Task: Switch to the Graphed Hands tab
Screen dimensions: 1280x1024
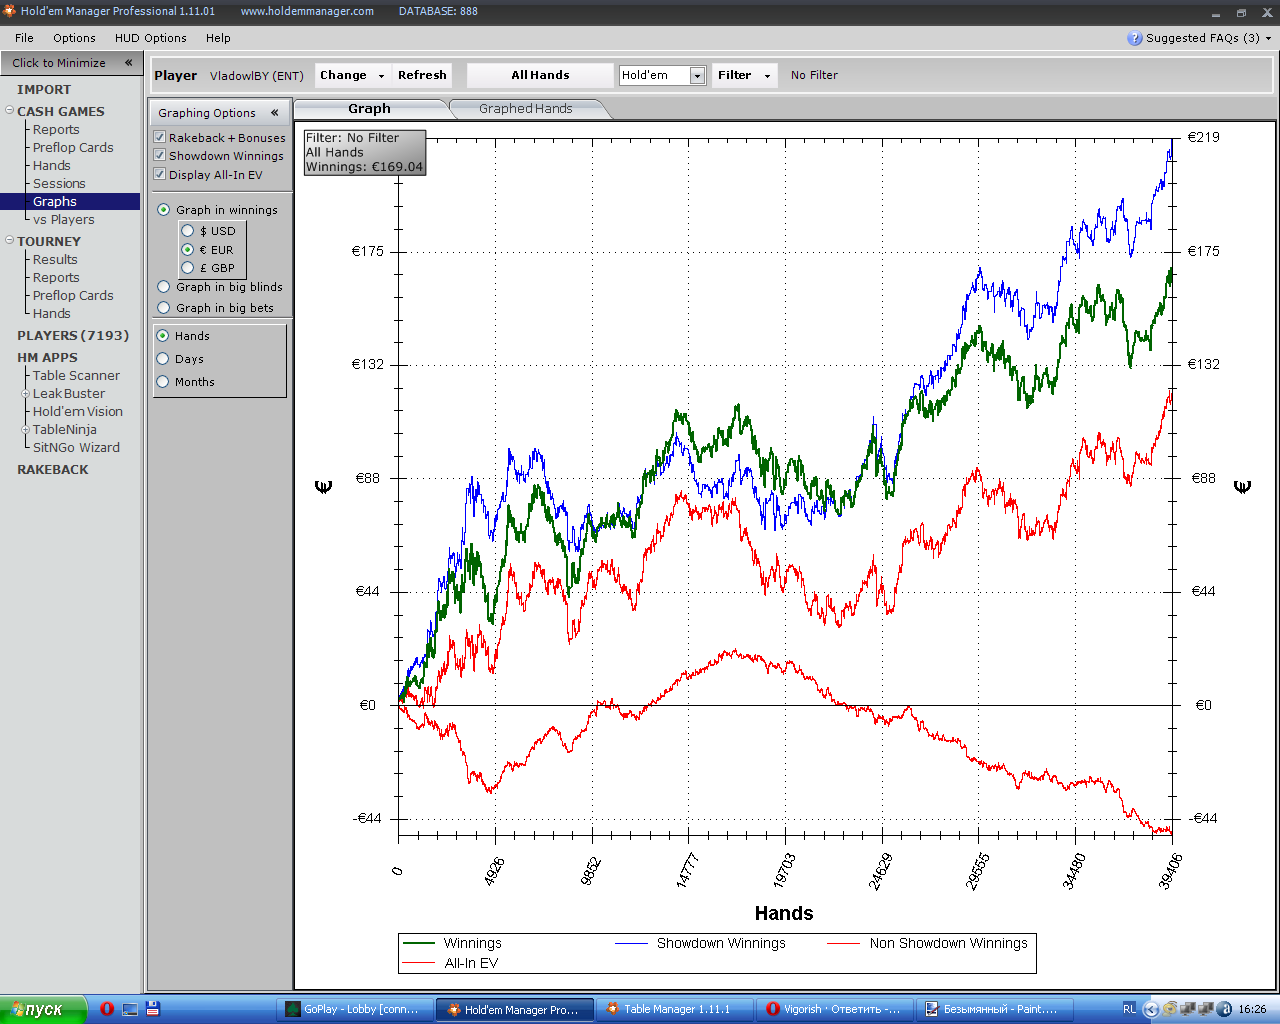Action: (x=525, y=109)
